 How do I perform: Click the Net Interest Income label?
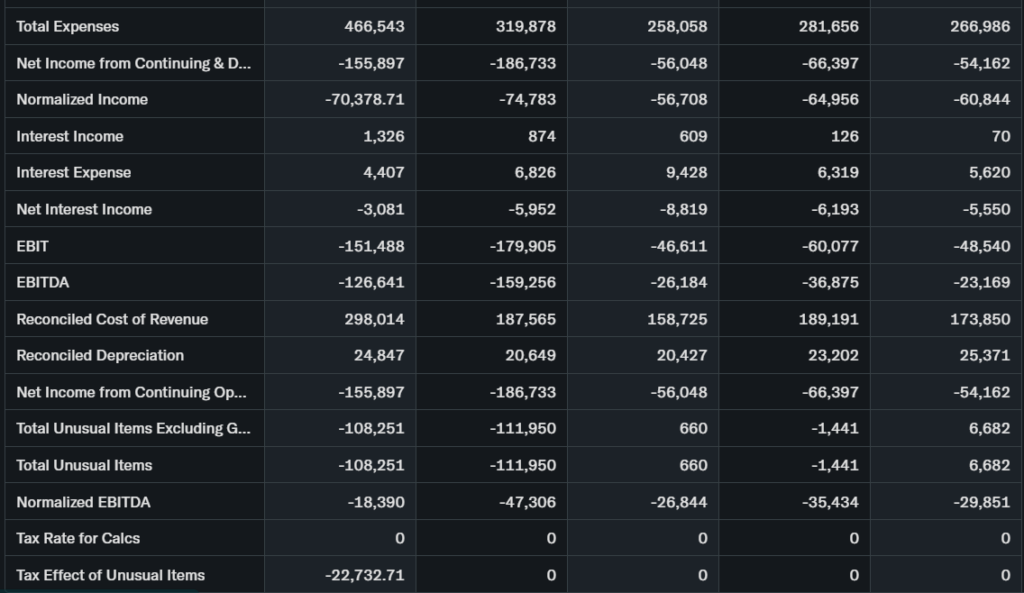[84, 209]
